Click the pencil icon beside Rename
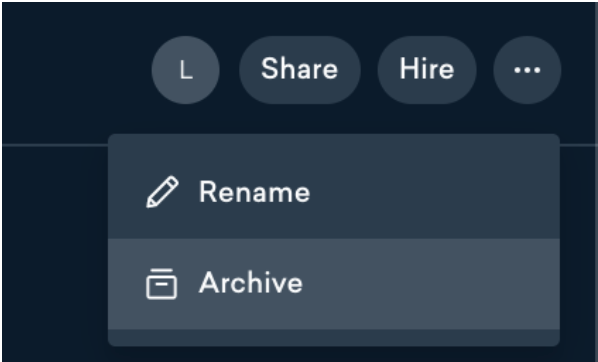The width and height of the screenshot is (598, 362). tap(162, 192)
